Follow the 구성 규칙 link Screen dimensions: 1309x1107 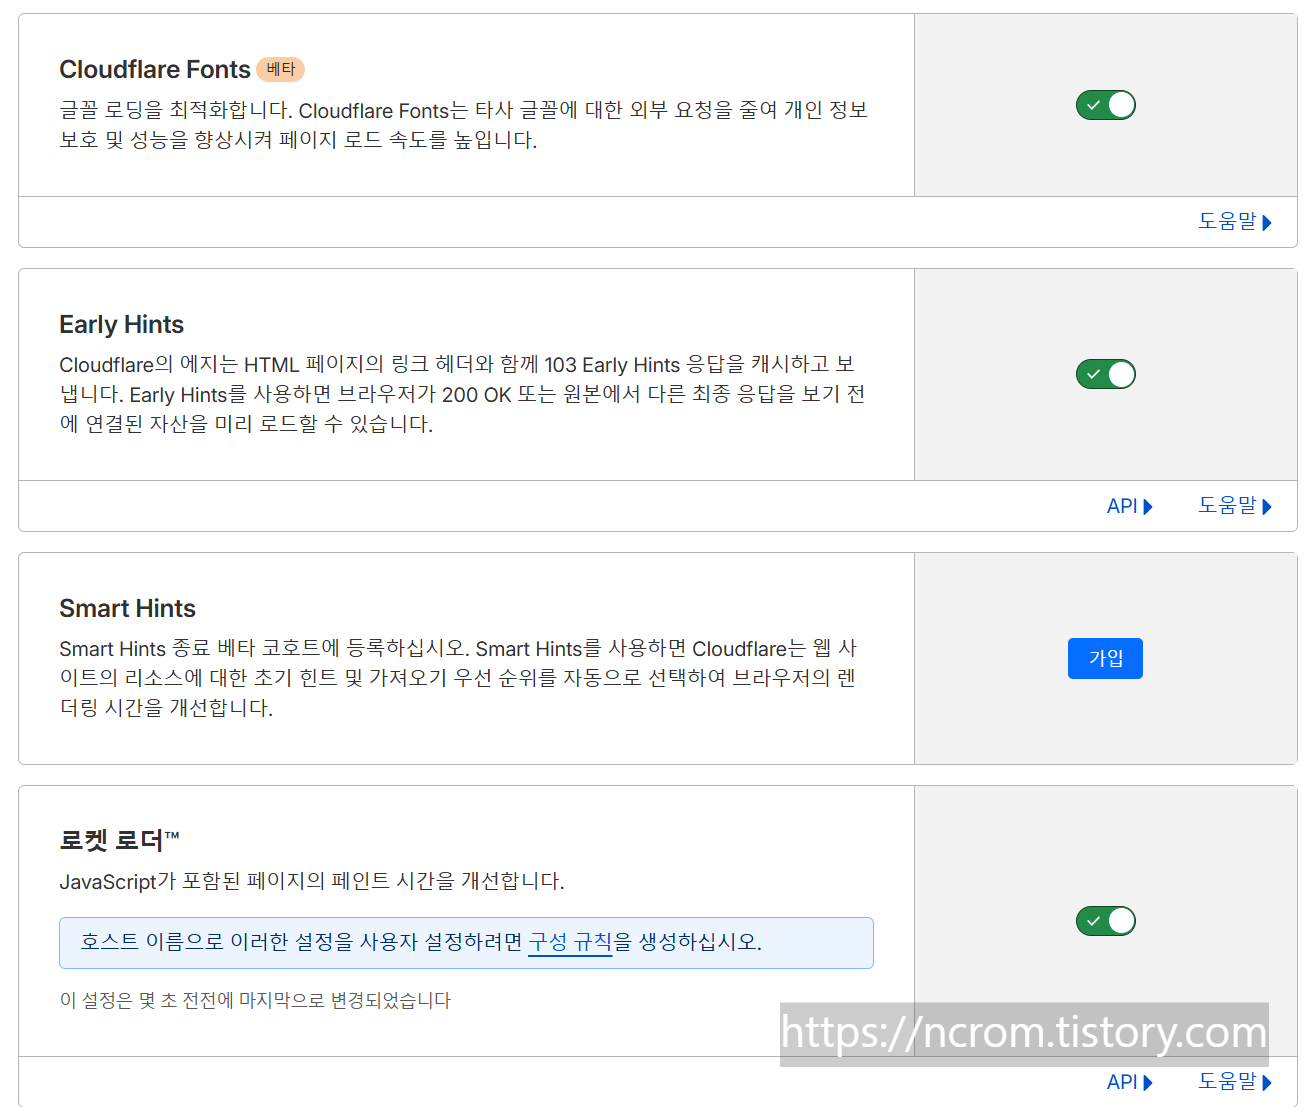point(570,942)
